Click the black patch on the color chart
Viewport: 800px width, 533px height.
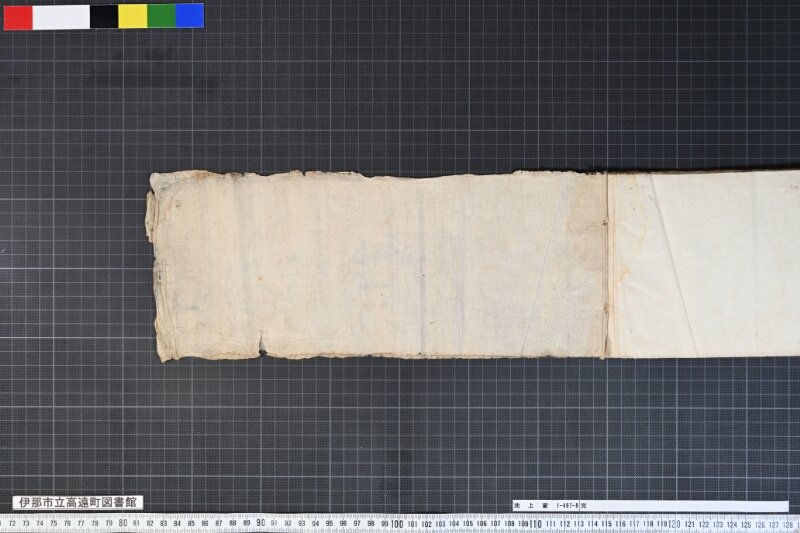point(104,16)
